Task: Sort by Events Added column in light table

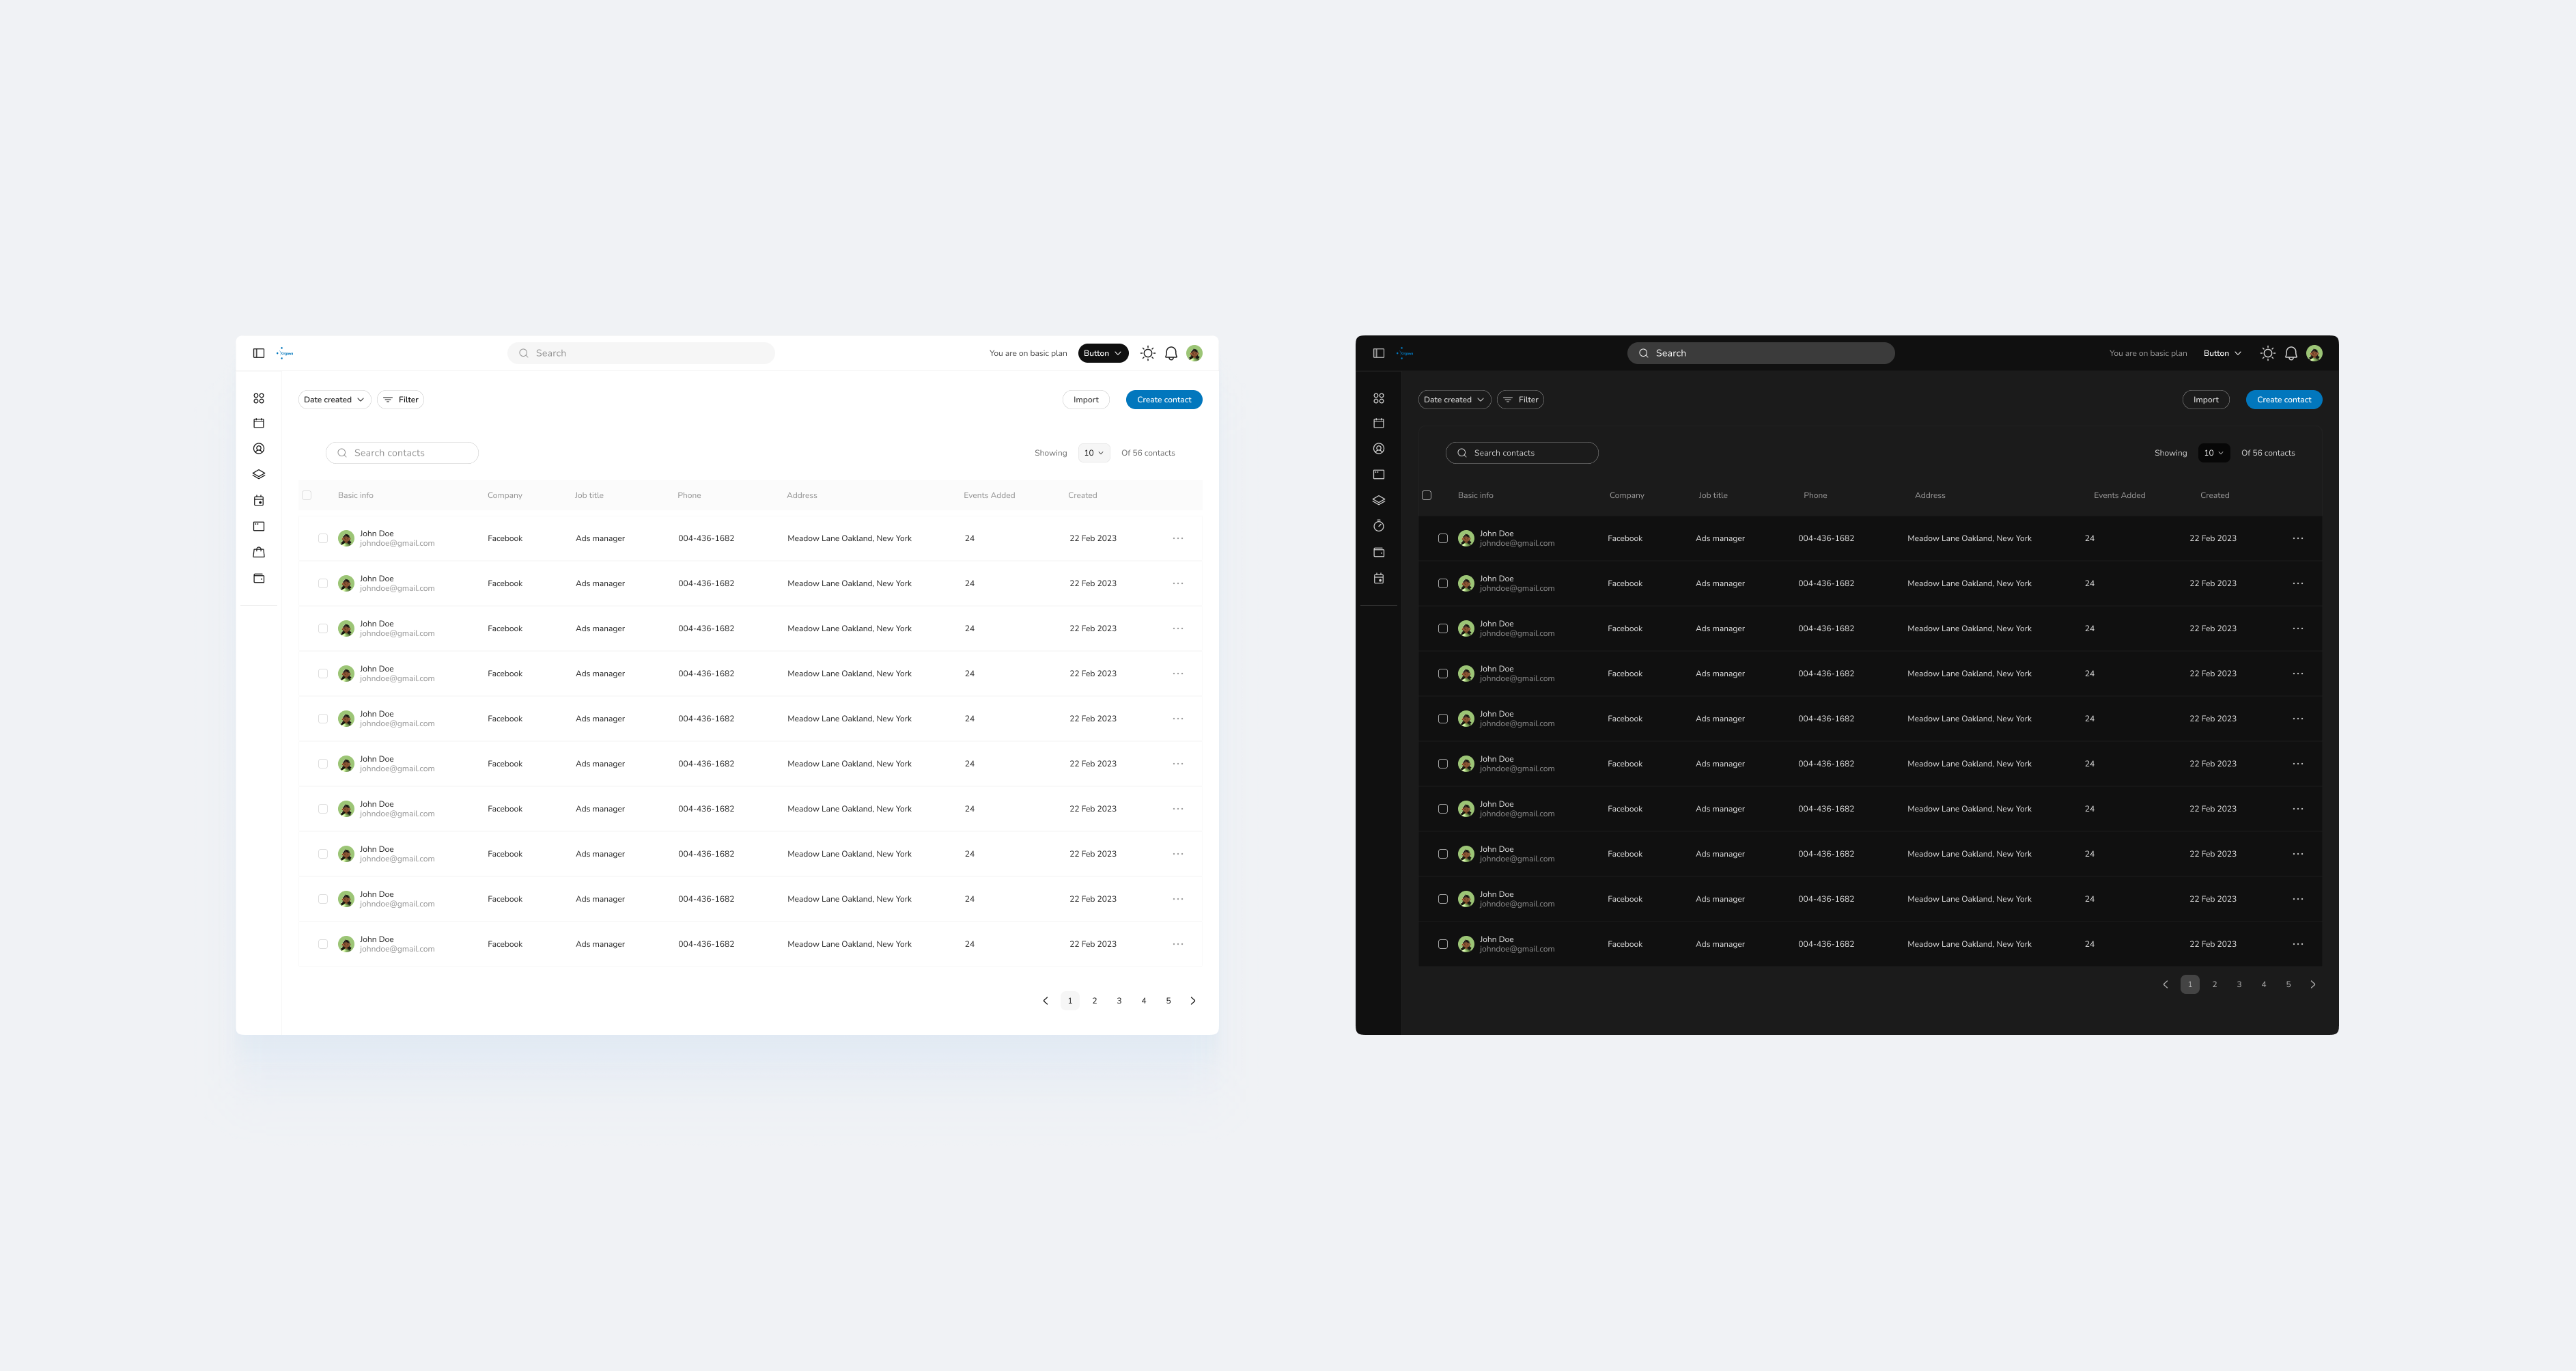Action: (989, 495)
